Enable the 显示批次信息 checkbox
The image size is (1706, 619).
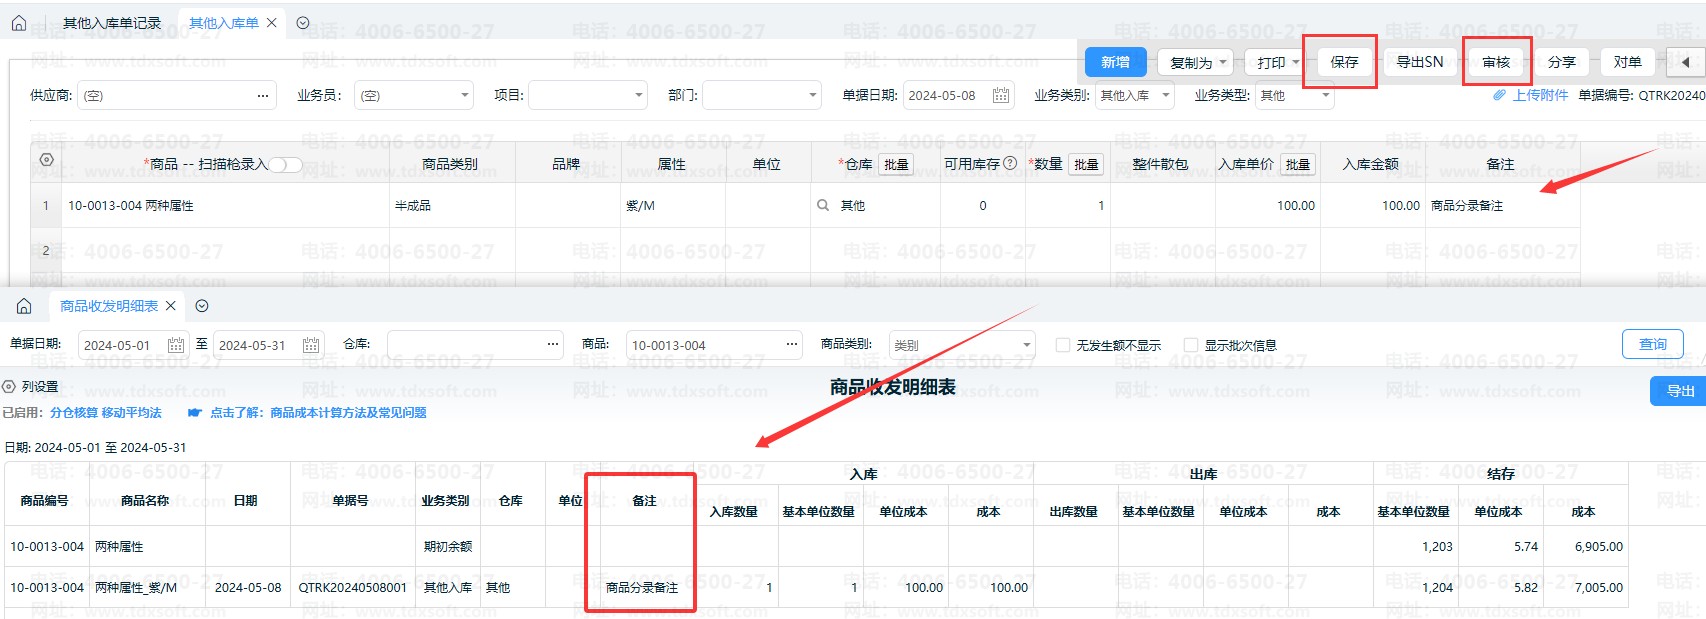pyautogui.click(x=1191, y=345)
